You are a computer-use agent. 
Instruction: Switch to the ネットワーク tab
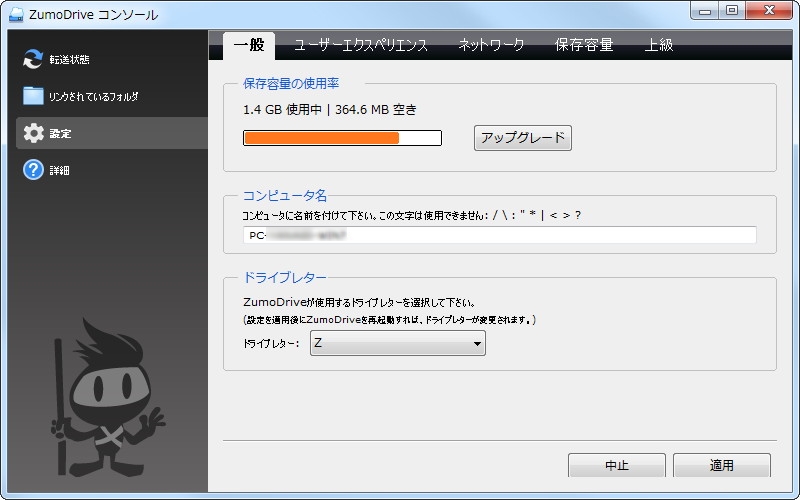coord(491,45)
